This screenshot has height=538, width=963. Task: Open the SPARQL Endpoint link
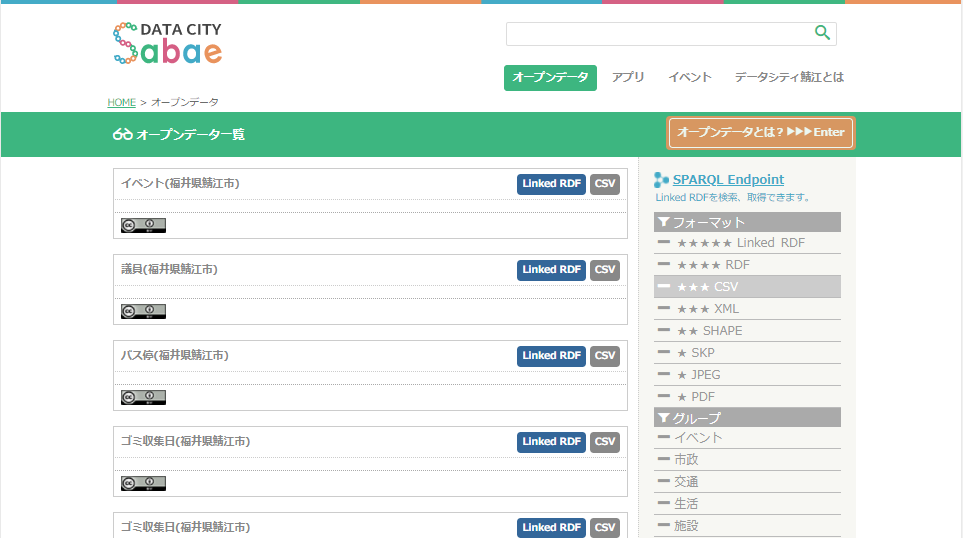click(728, 179)
